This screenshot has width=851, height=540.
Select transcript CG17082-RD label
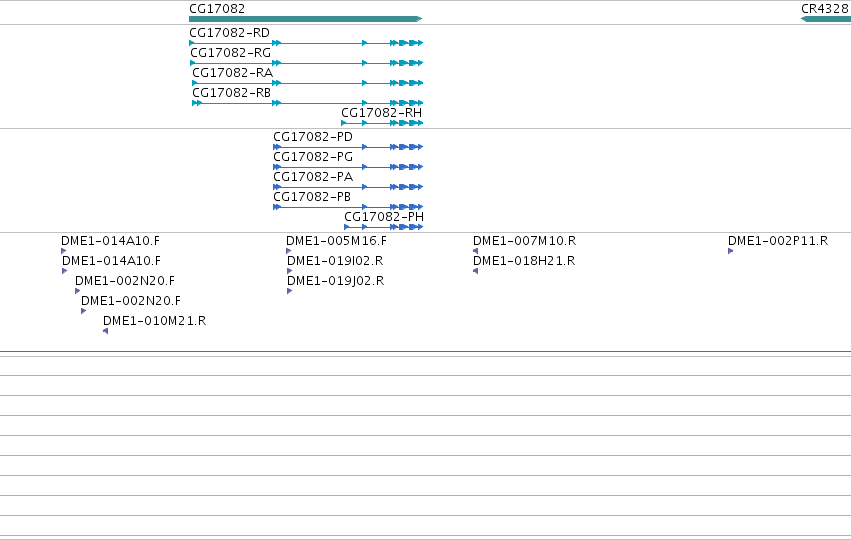tap(230, 33)
